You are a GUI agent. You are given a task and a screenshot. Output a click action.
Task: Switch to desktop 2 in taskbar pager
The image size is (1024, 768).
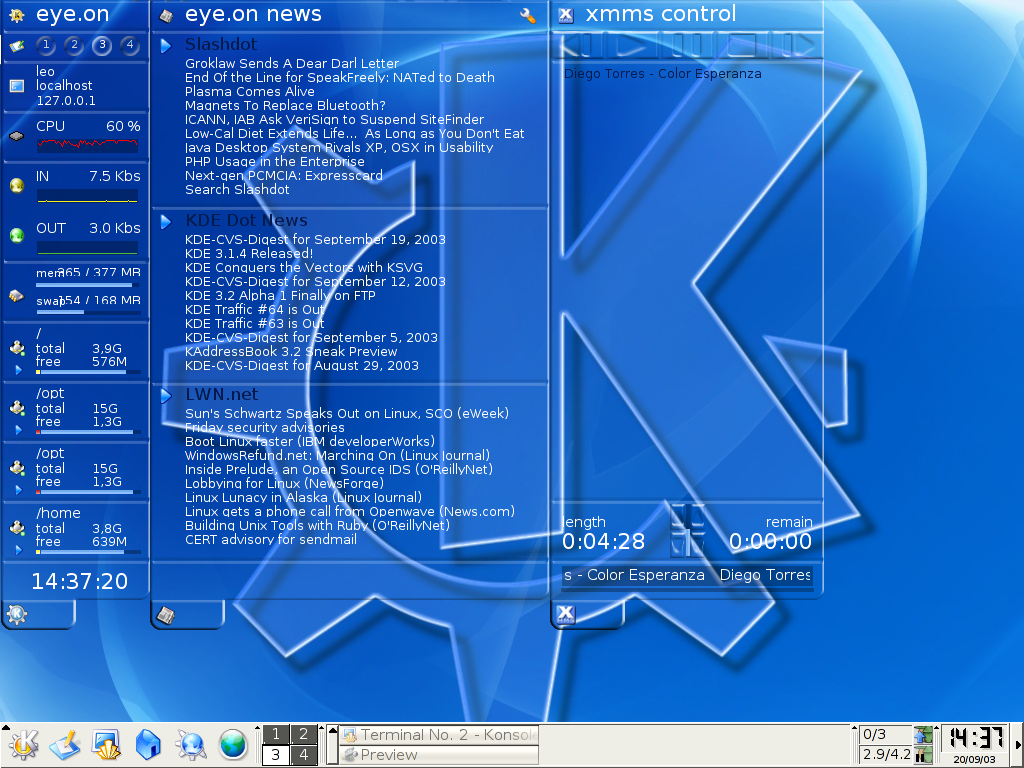pyautogui.click(x=304, y=734)
